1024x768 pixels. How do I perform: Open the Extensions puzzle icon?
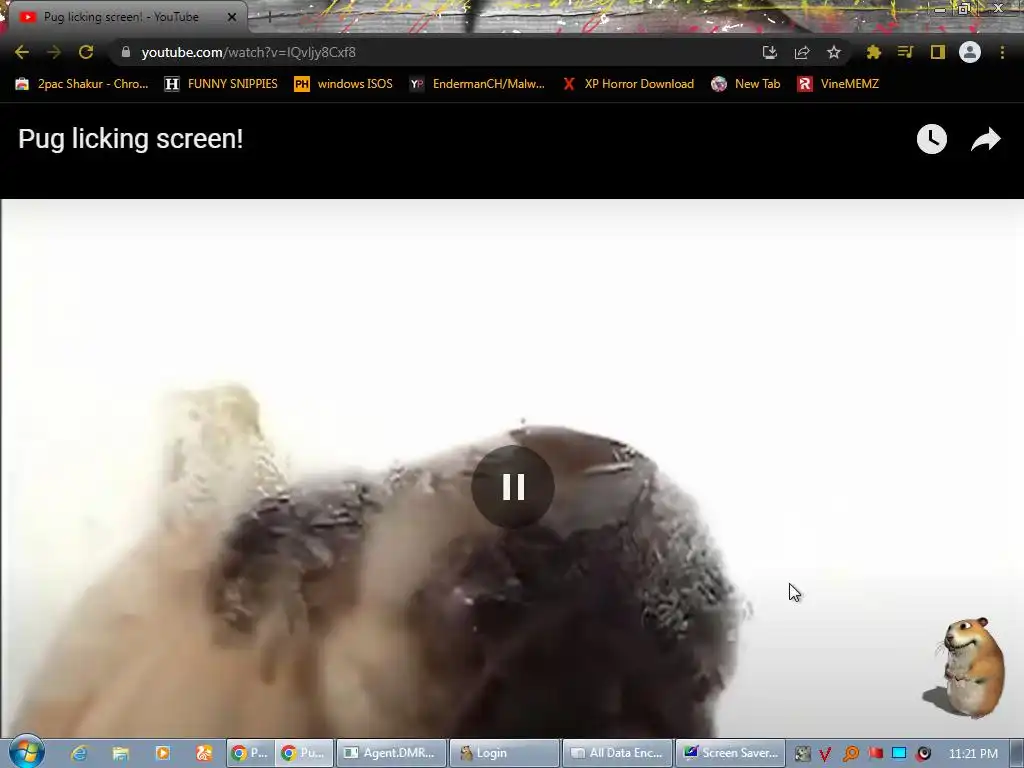point(874,52)
